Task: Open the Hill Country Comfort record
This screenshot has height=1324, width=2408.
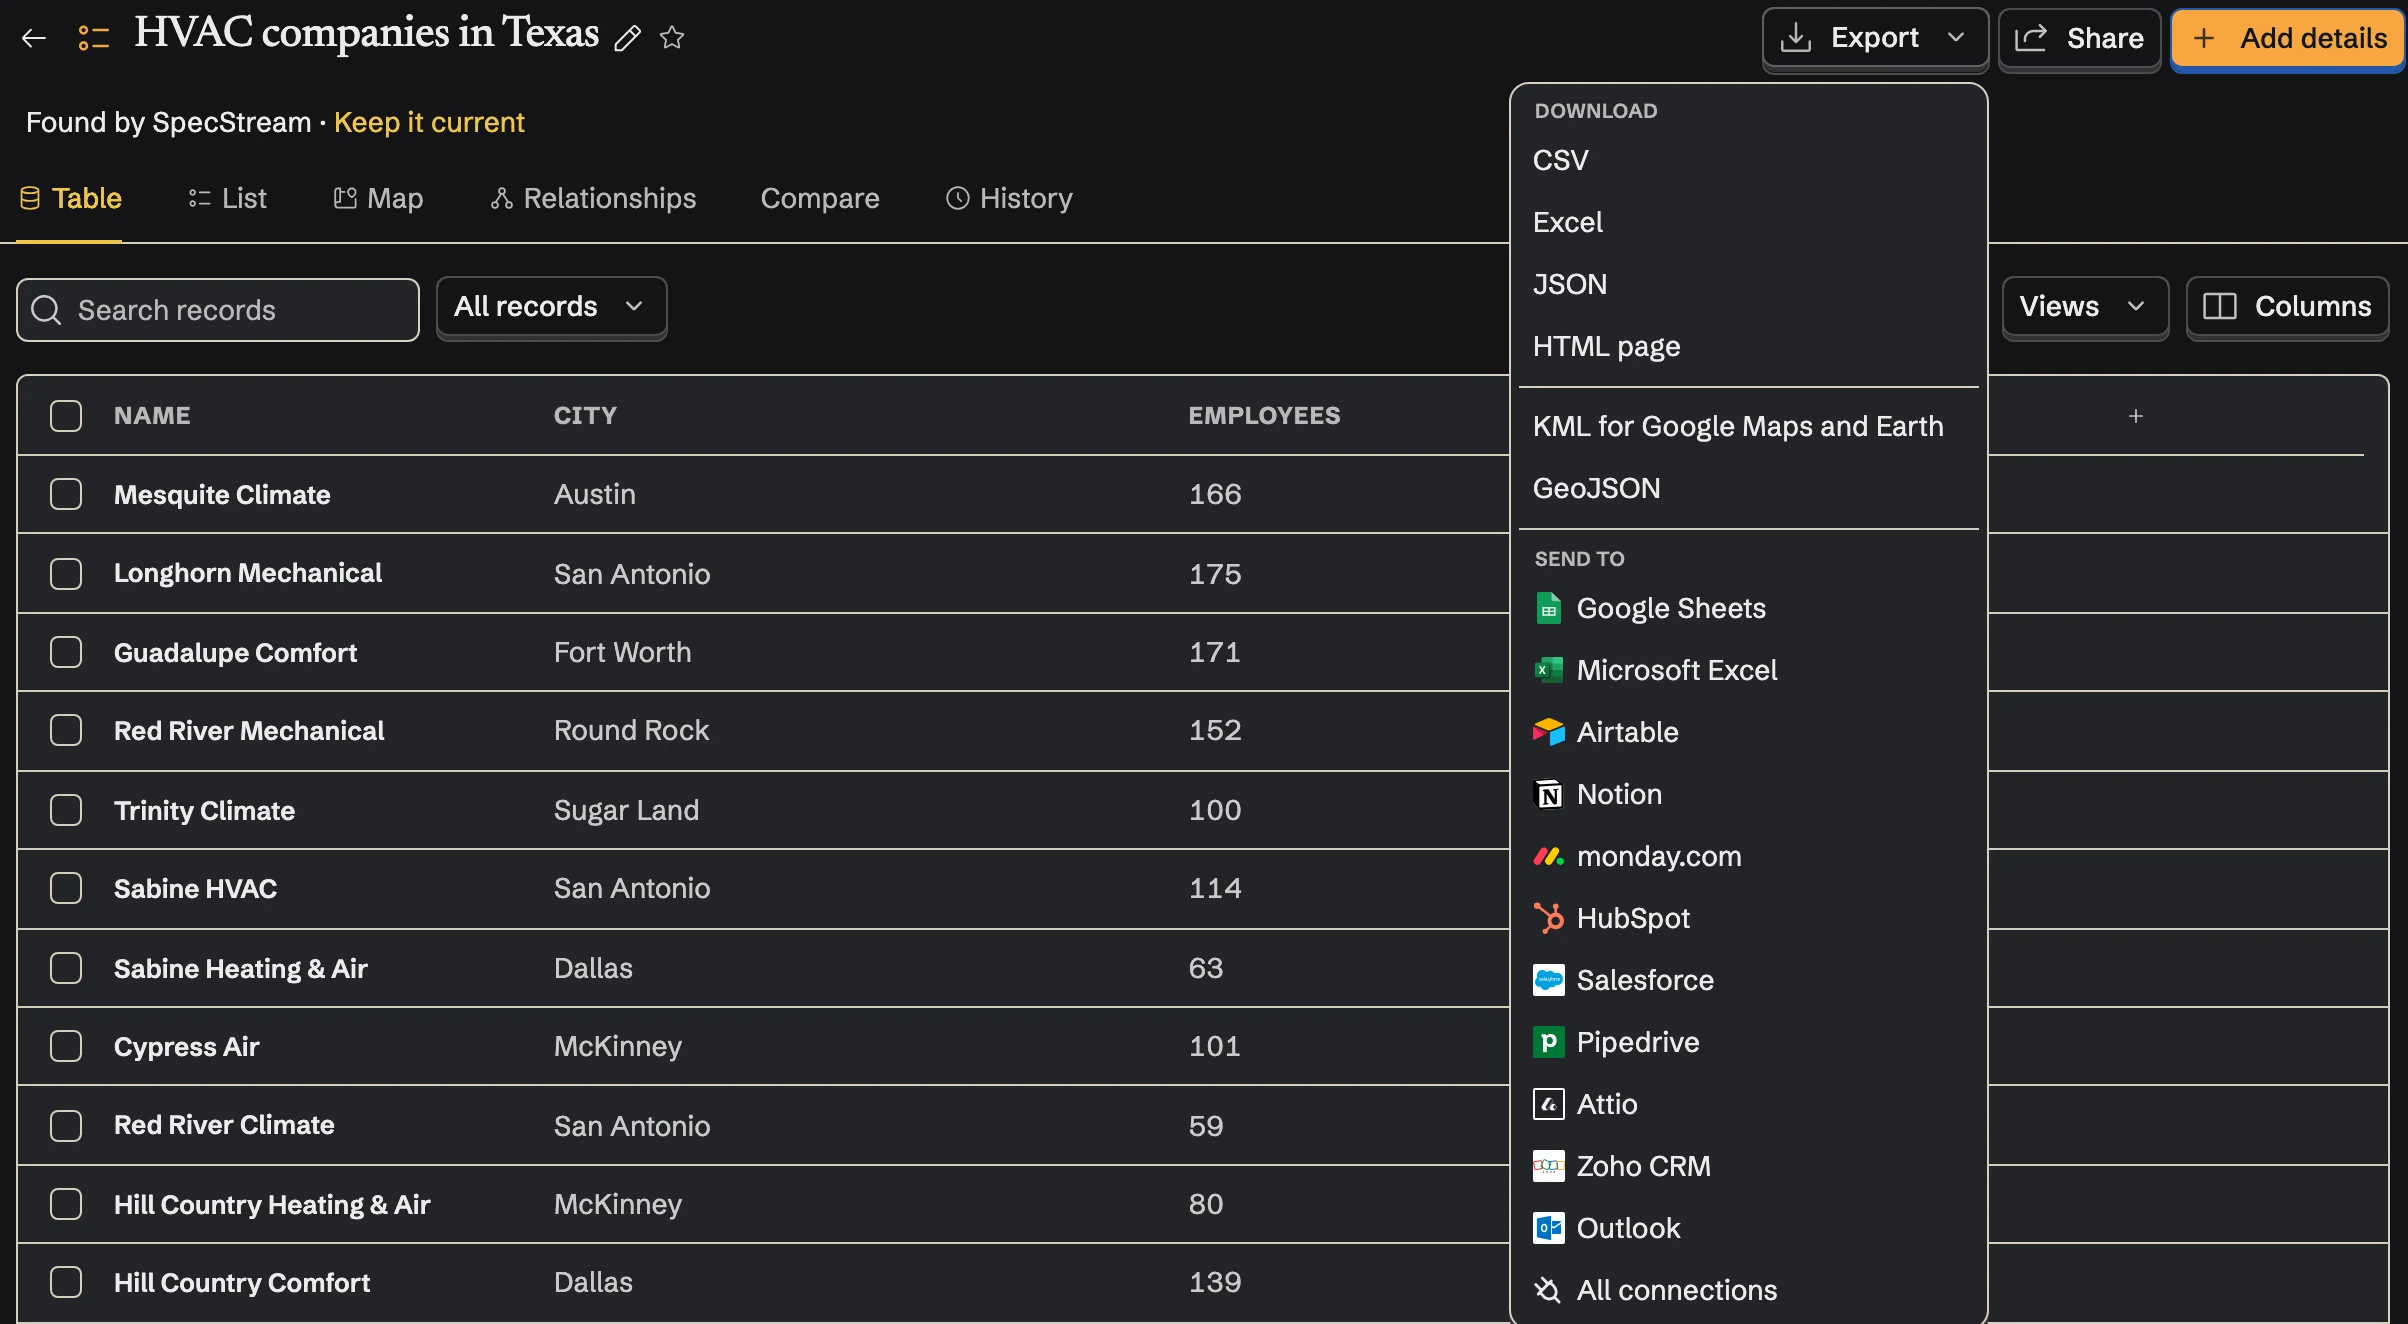Action: 242,1282
